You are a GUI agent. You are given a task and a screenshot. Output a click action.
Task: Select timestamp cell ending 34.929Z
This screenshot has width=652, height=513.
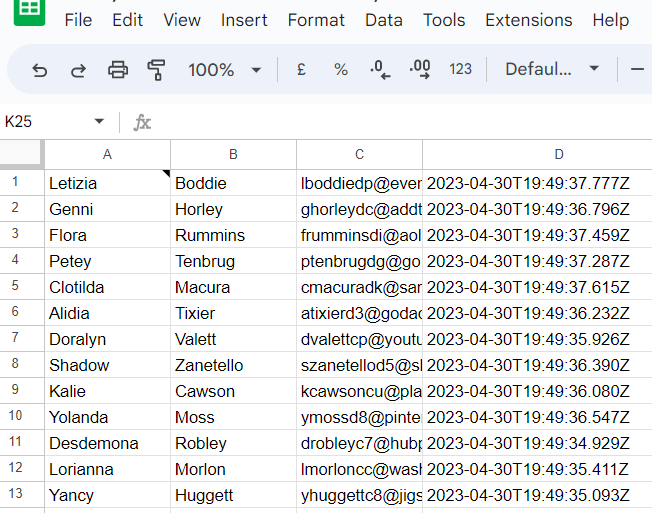click(537, 443)
